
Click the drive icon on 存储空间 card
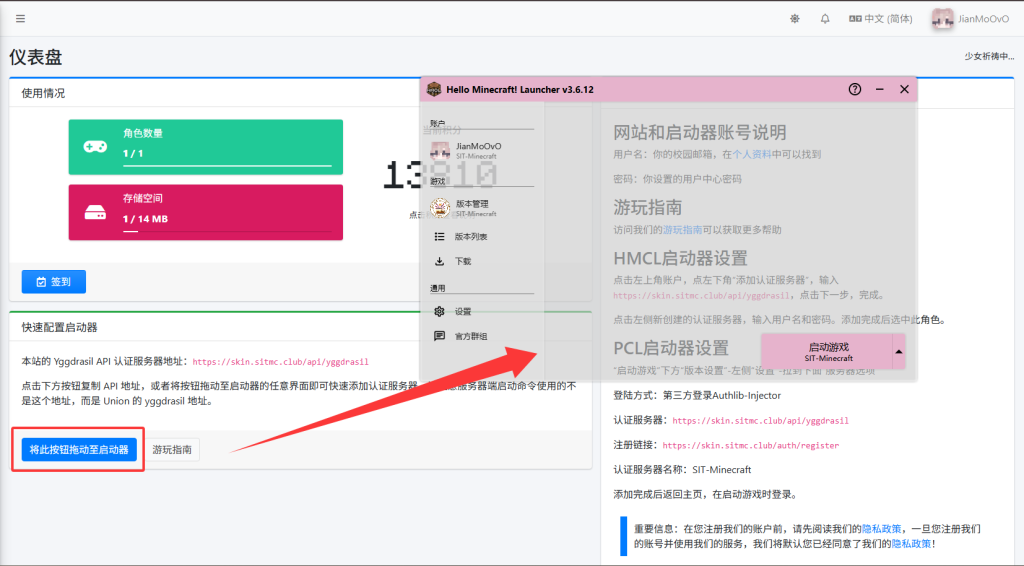point(95,212)
